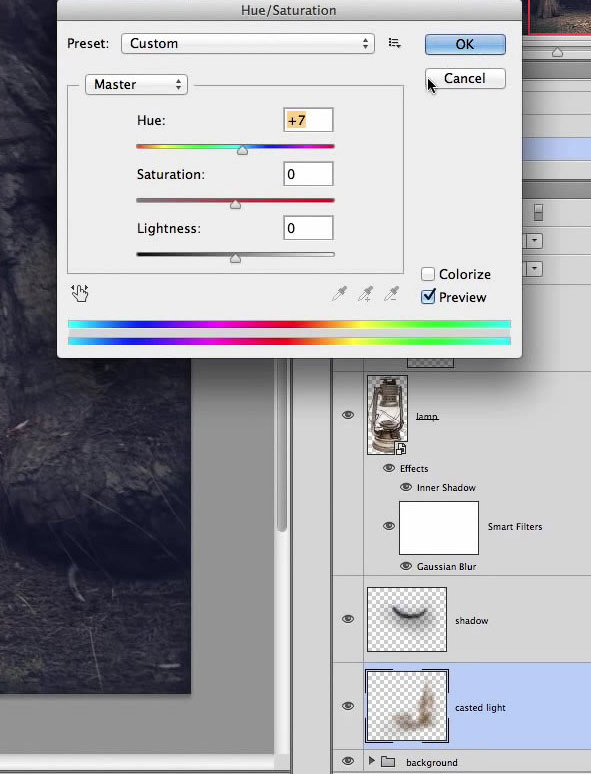Click the eyedropper tool icon

pos(340,294)
